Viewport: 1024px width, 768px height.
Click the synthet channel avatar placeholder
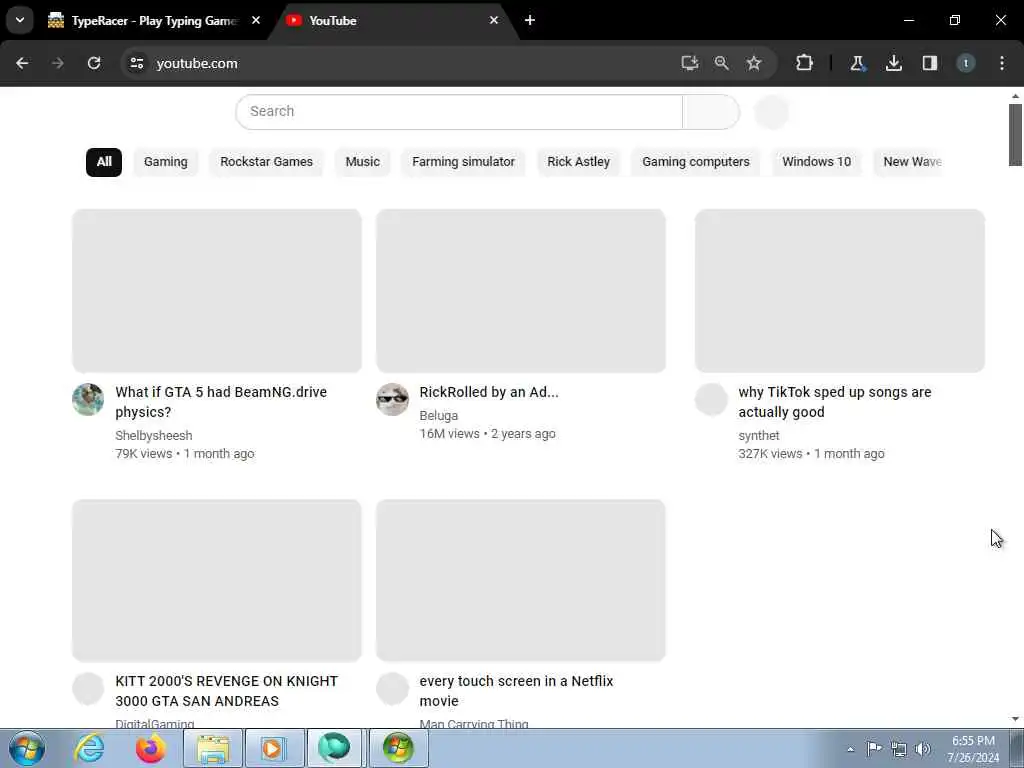(711, 400)
